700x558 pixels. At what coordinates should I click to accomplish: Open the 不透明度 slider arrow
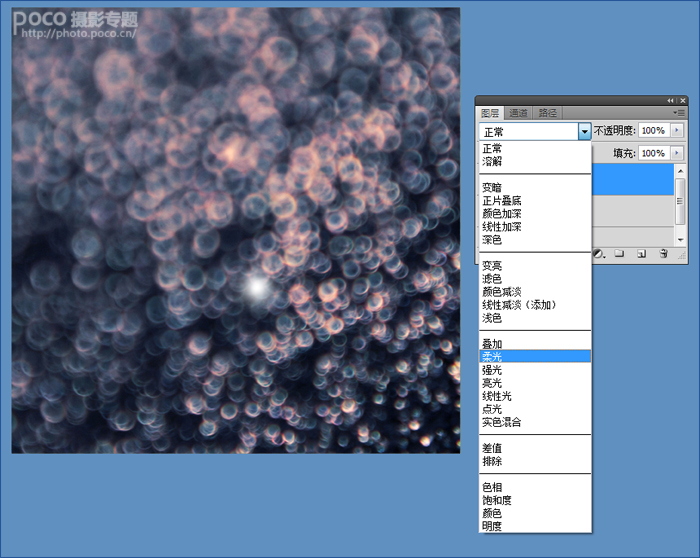tap(677, 130)
